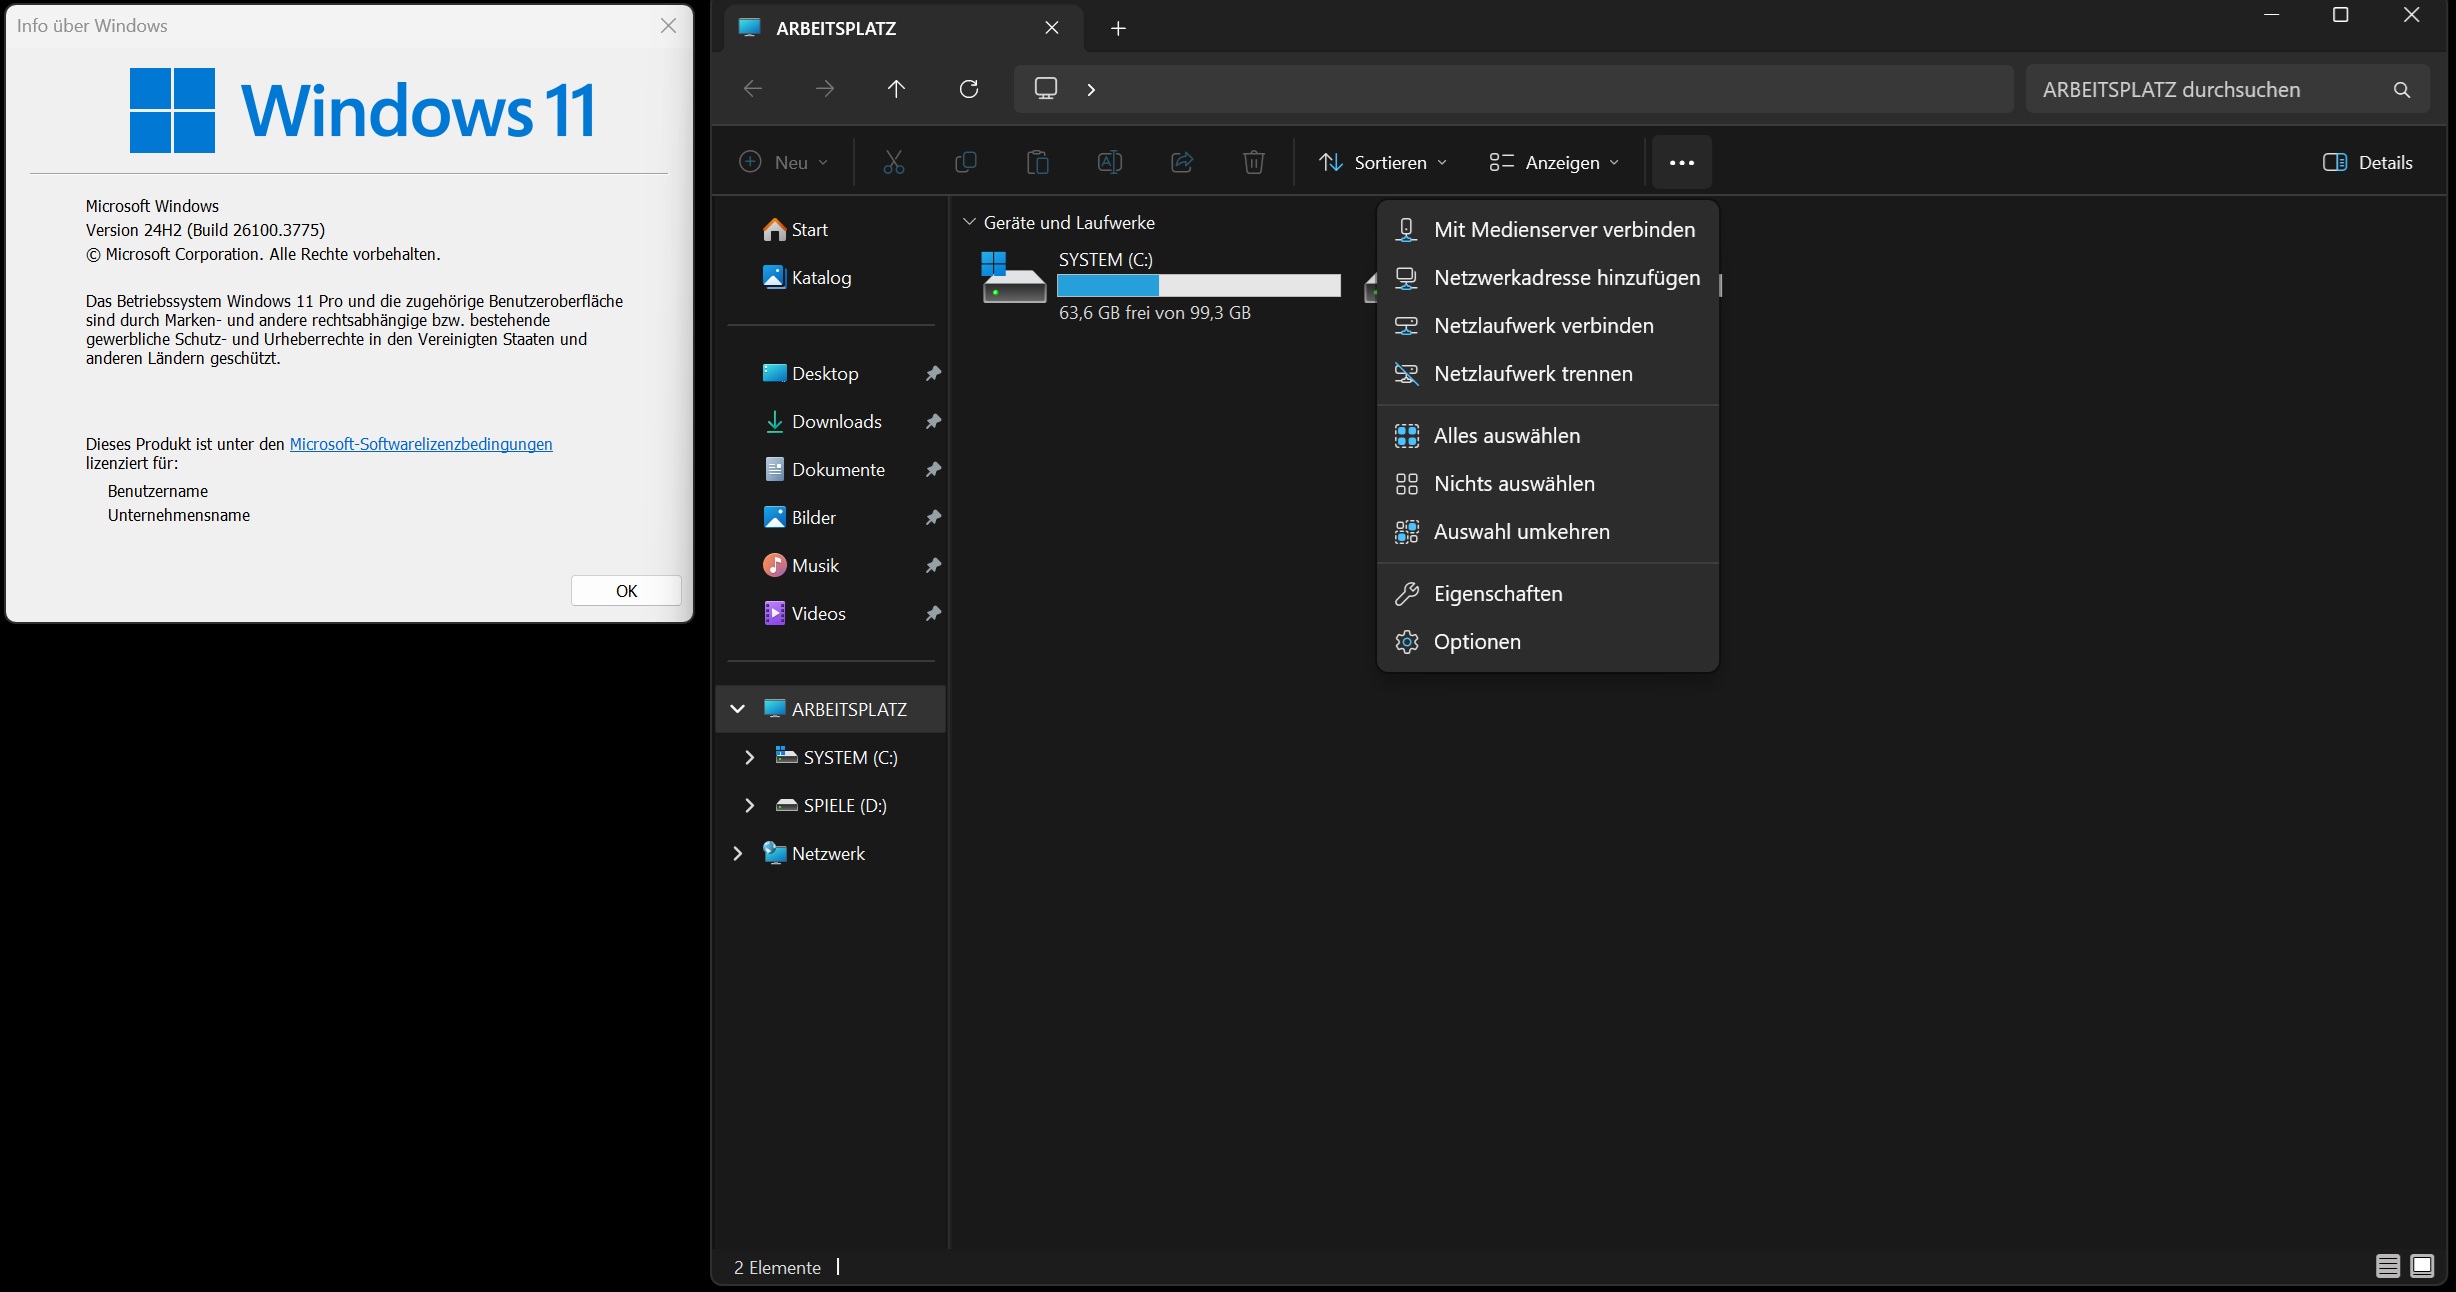Open the three-dots more options button

1681,163
